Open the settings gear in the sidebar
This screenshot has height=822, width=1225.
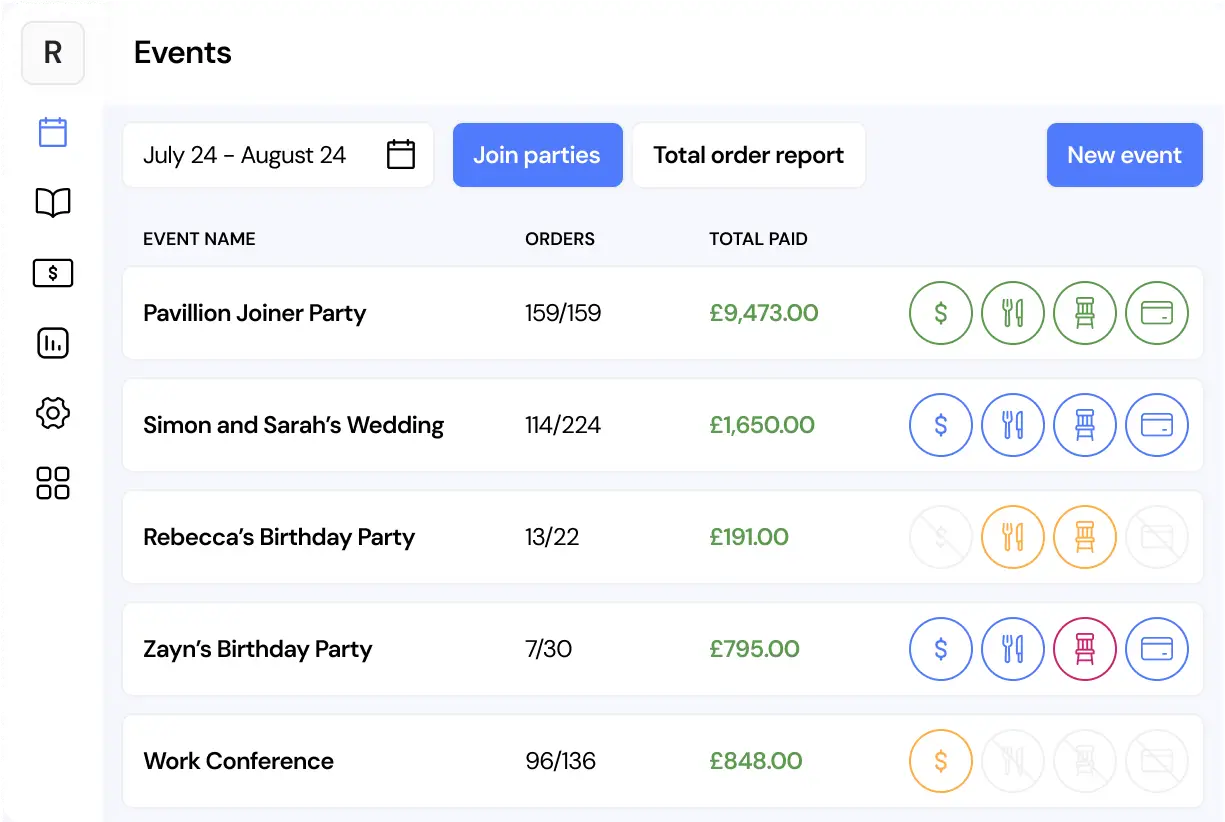[53, 413]
